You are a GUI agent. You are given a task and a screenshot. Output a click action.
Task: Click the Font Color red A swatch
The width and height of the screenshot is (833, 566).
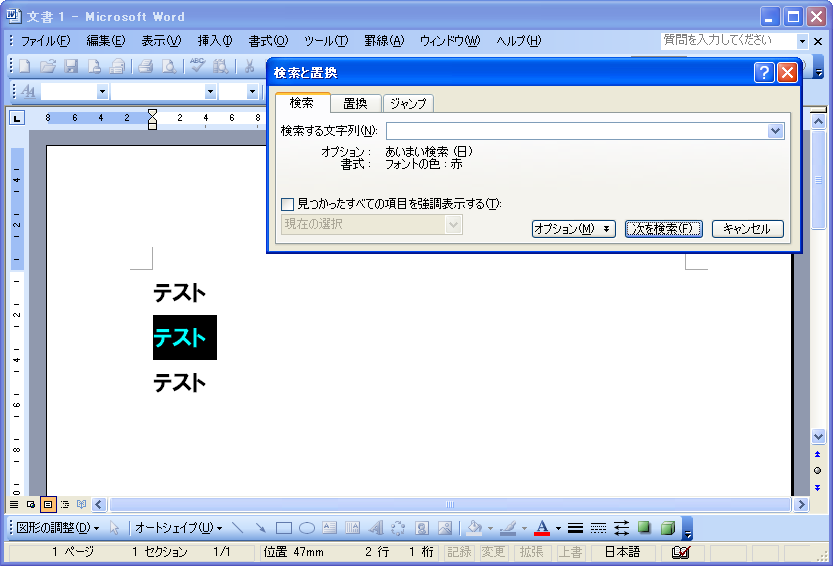(541, 528)
